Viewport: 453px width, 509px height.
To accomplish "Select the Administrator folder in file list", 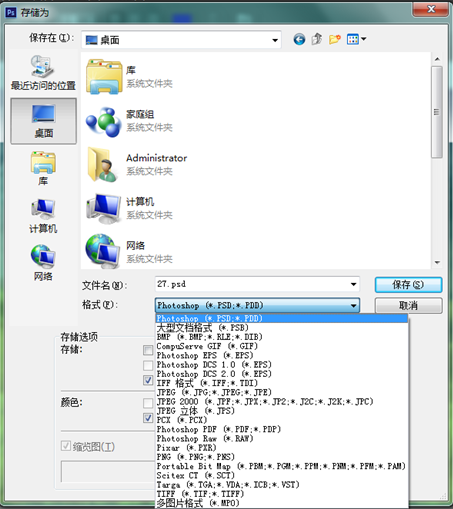I will click(137, 165).
